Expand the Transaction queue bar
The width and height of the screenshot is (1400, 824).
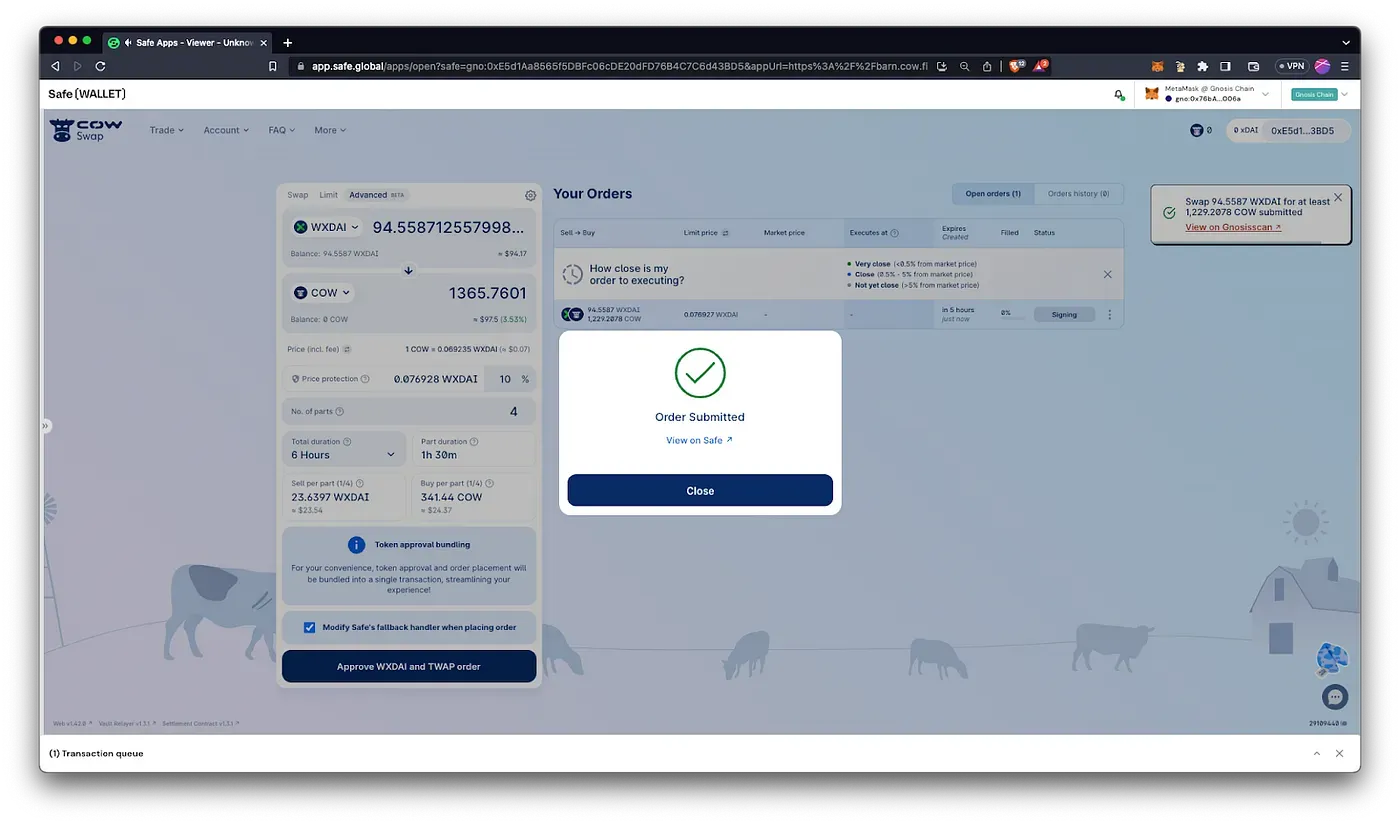[x=1317, y=753]
